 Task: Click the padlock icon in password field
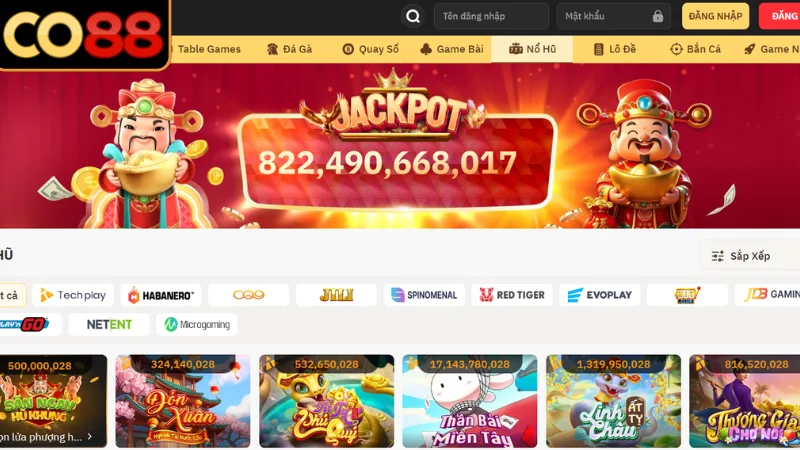click(x=658, y=16)
